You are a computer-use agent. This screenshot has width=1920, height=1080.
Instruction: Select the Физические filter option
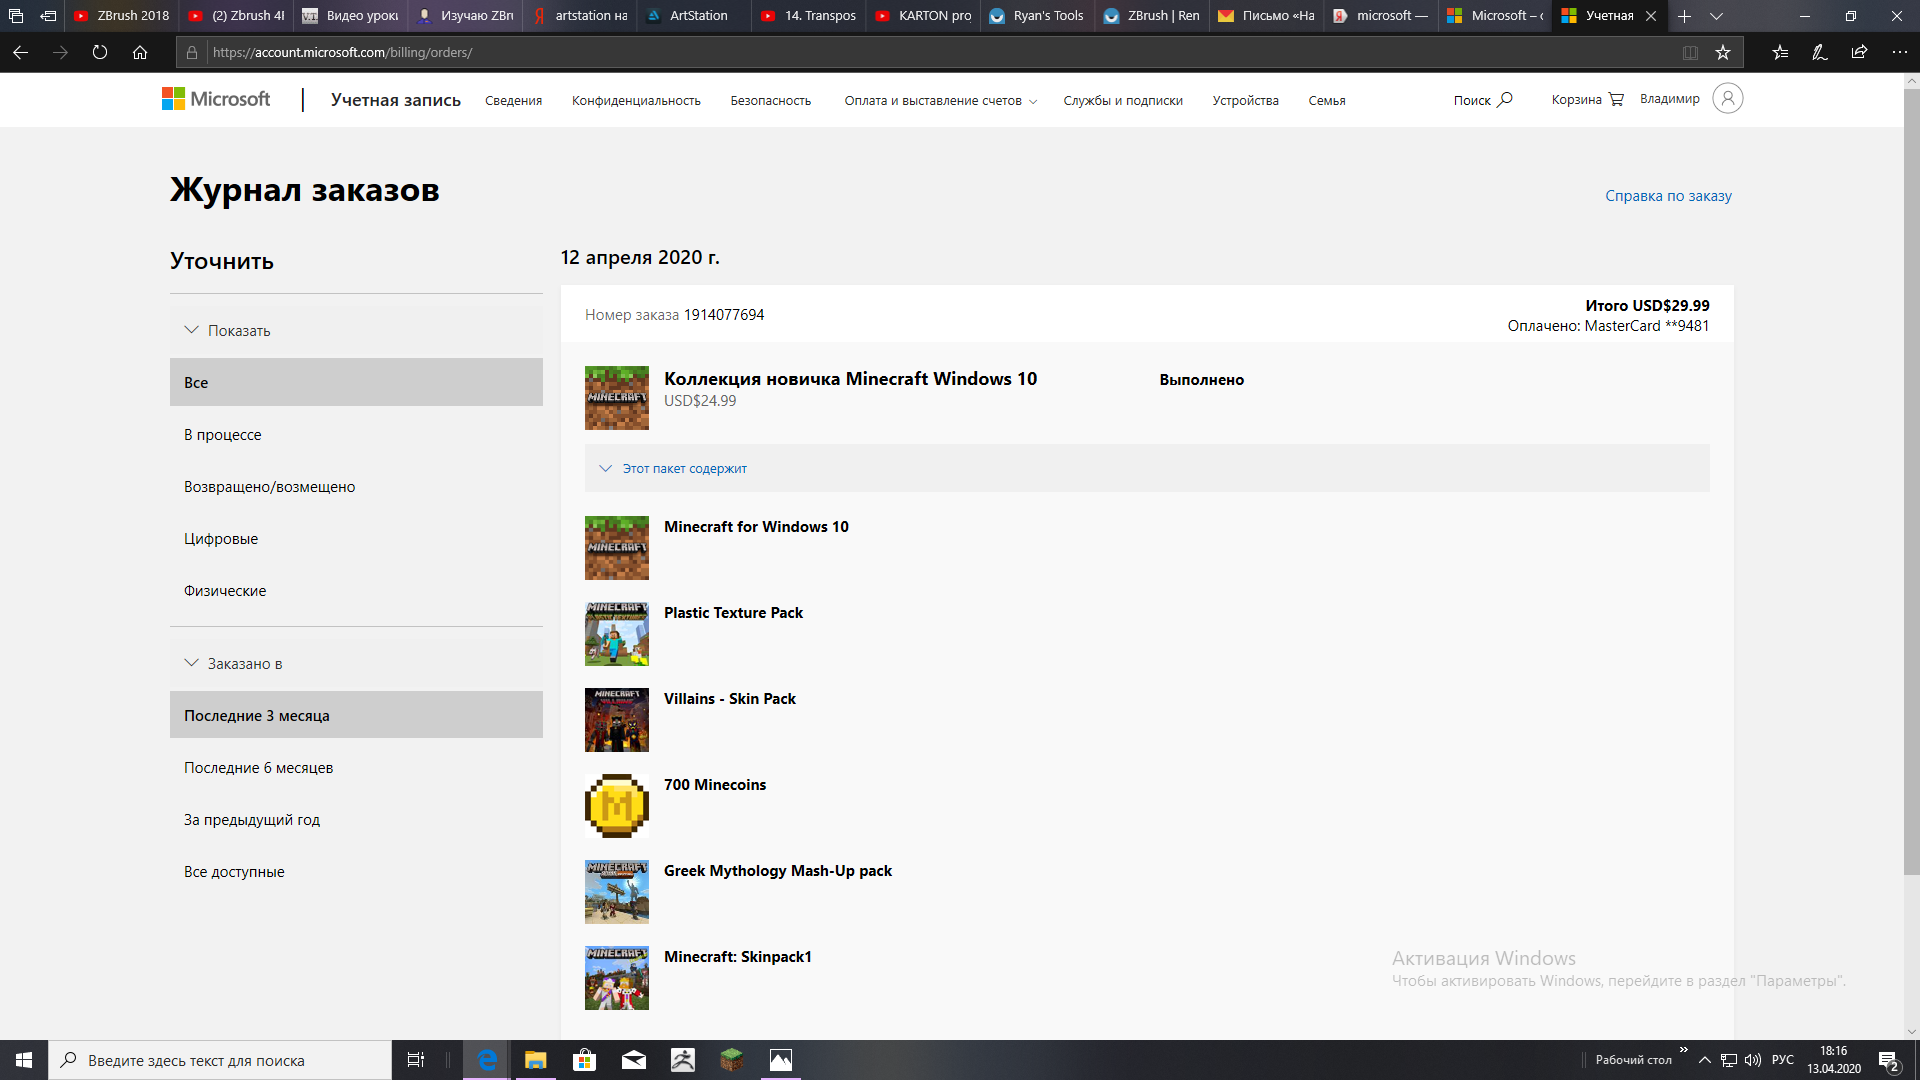click(356, 590)
